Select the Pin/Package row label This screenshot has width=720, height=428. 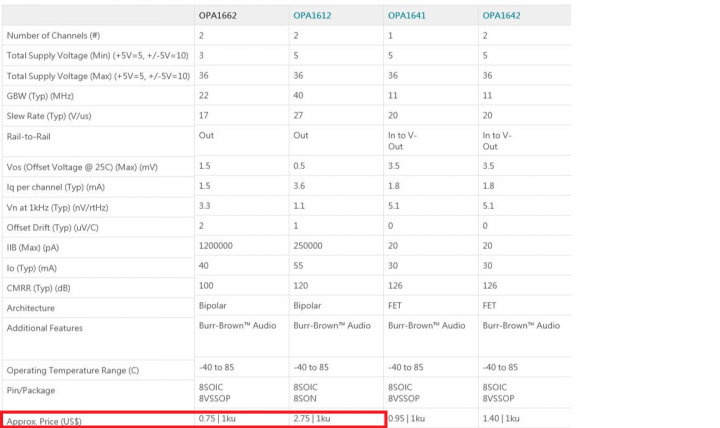coord(31,390)
